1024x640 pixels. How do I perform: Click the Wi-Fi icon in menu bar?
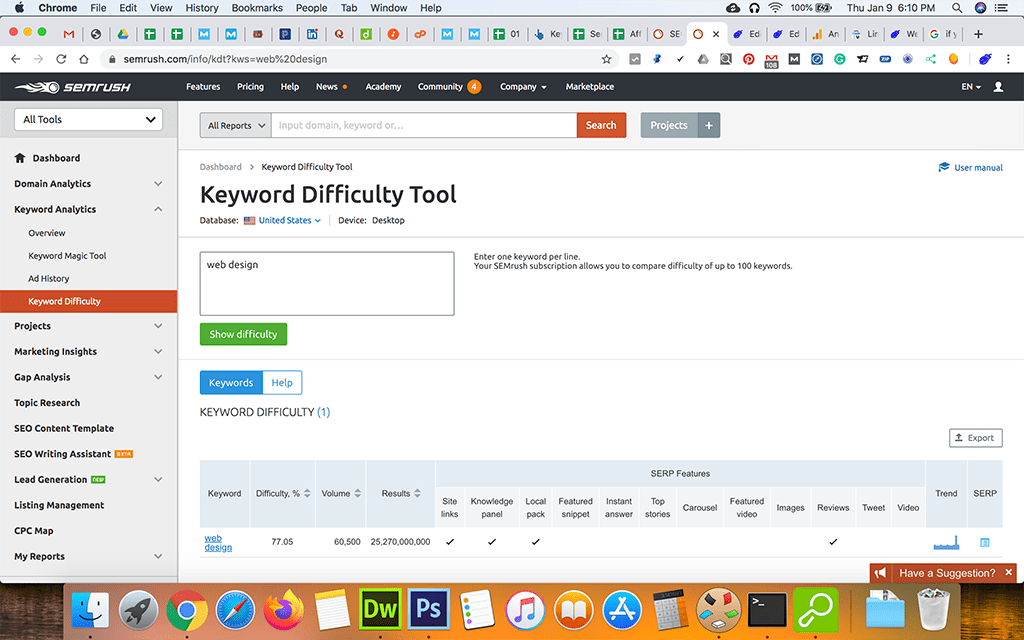[x=775, y=8]
